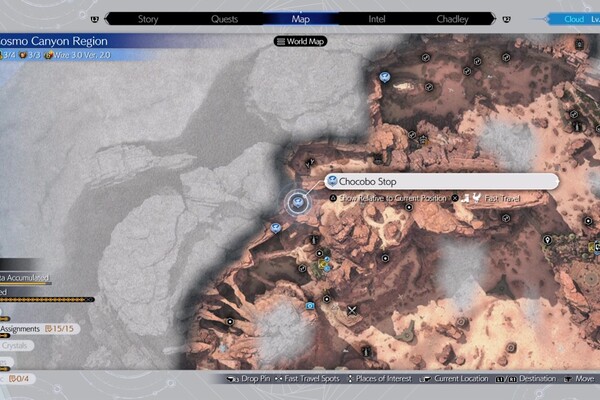Click the Chocobo Stop icon inside tooltip
This screenshot has width=600, height=400.
(332, 181)
